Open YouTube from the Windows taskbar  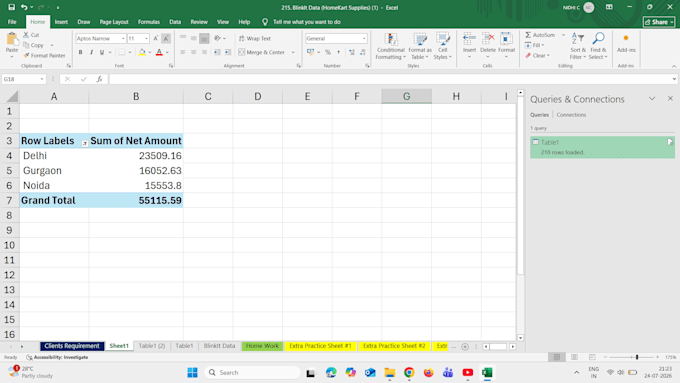point(468,373)
